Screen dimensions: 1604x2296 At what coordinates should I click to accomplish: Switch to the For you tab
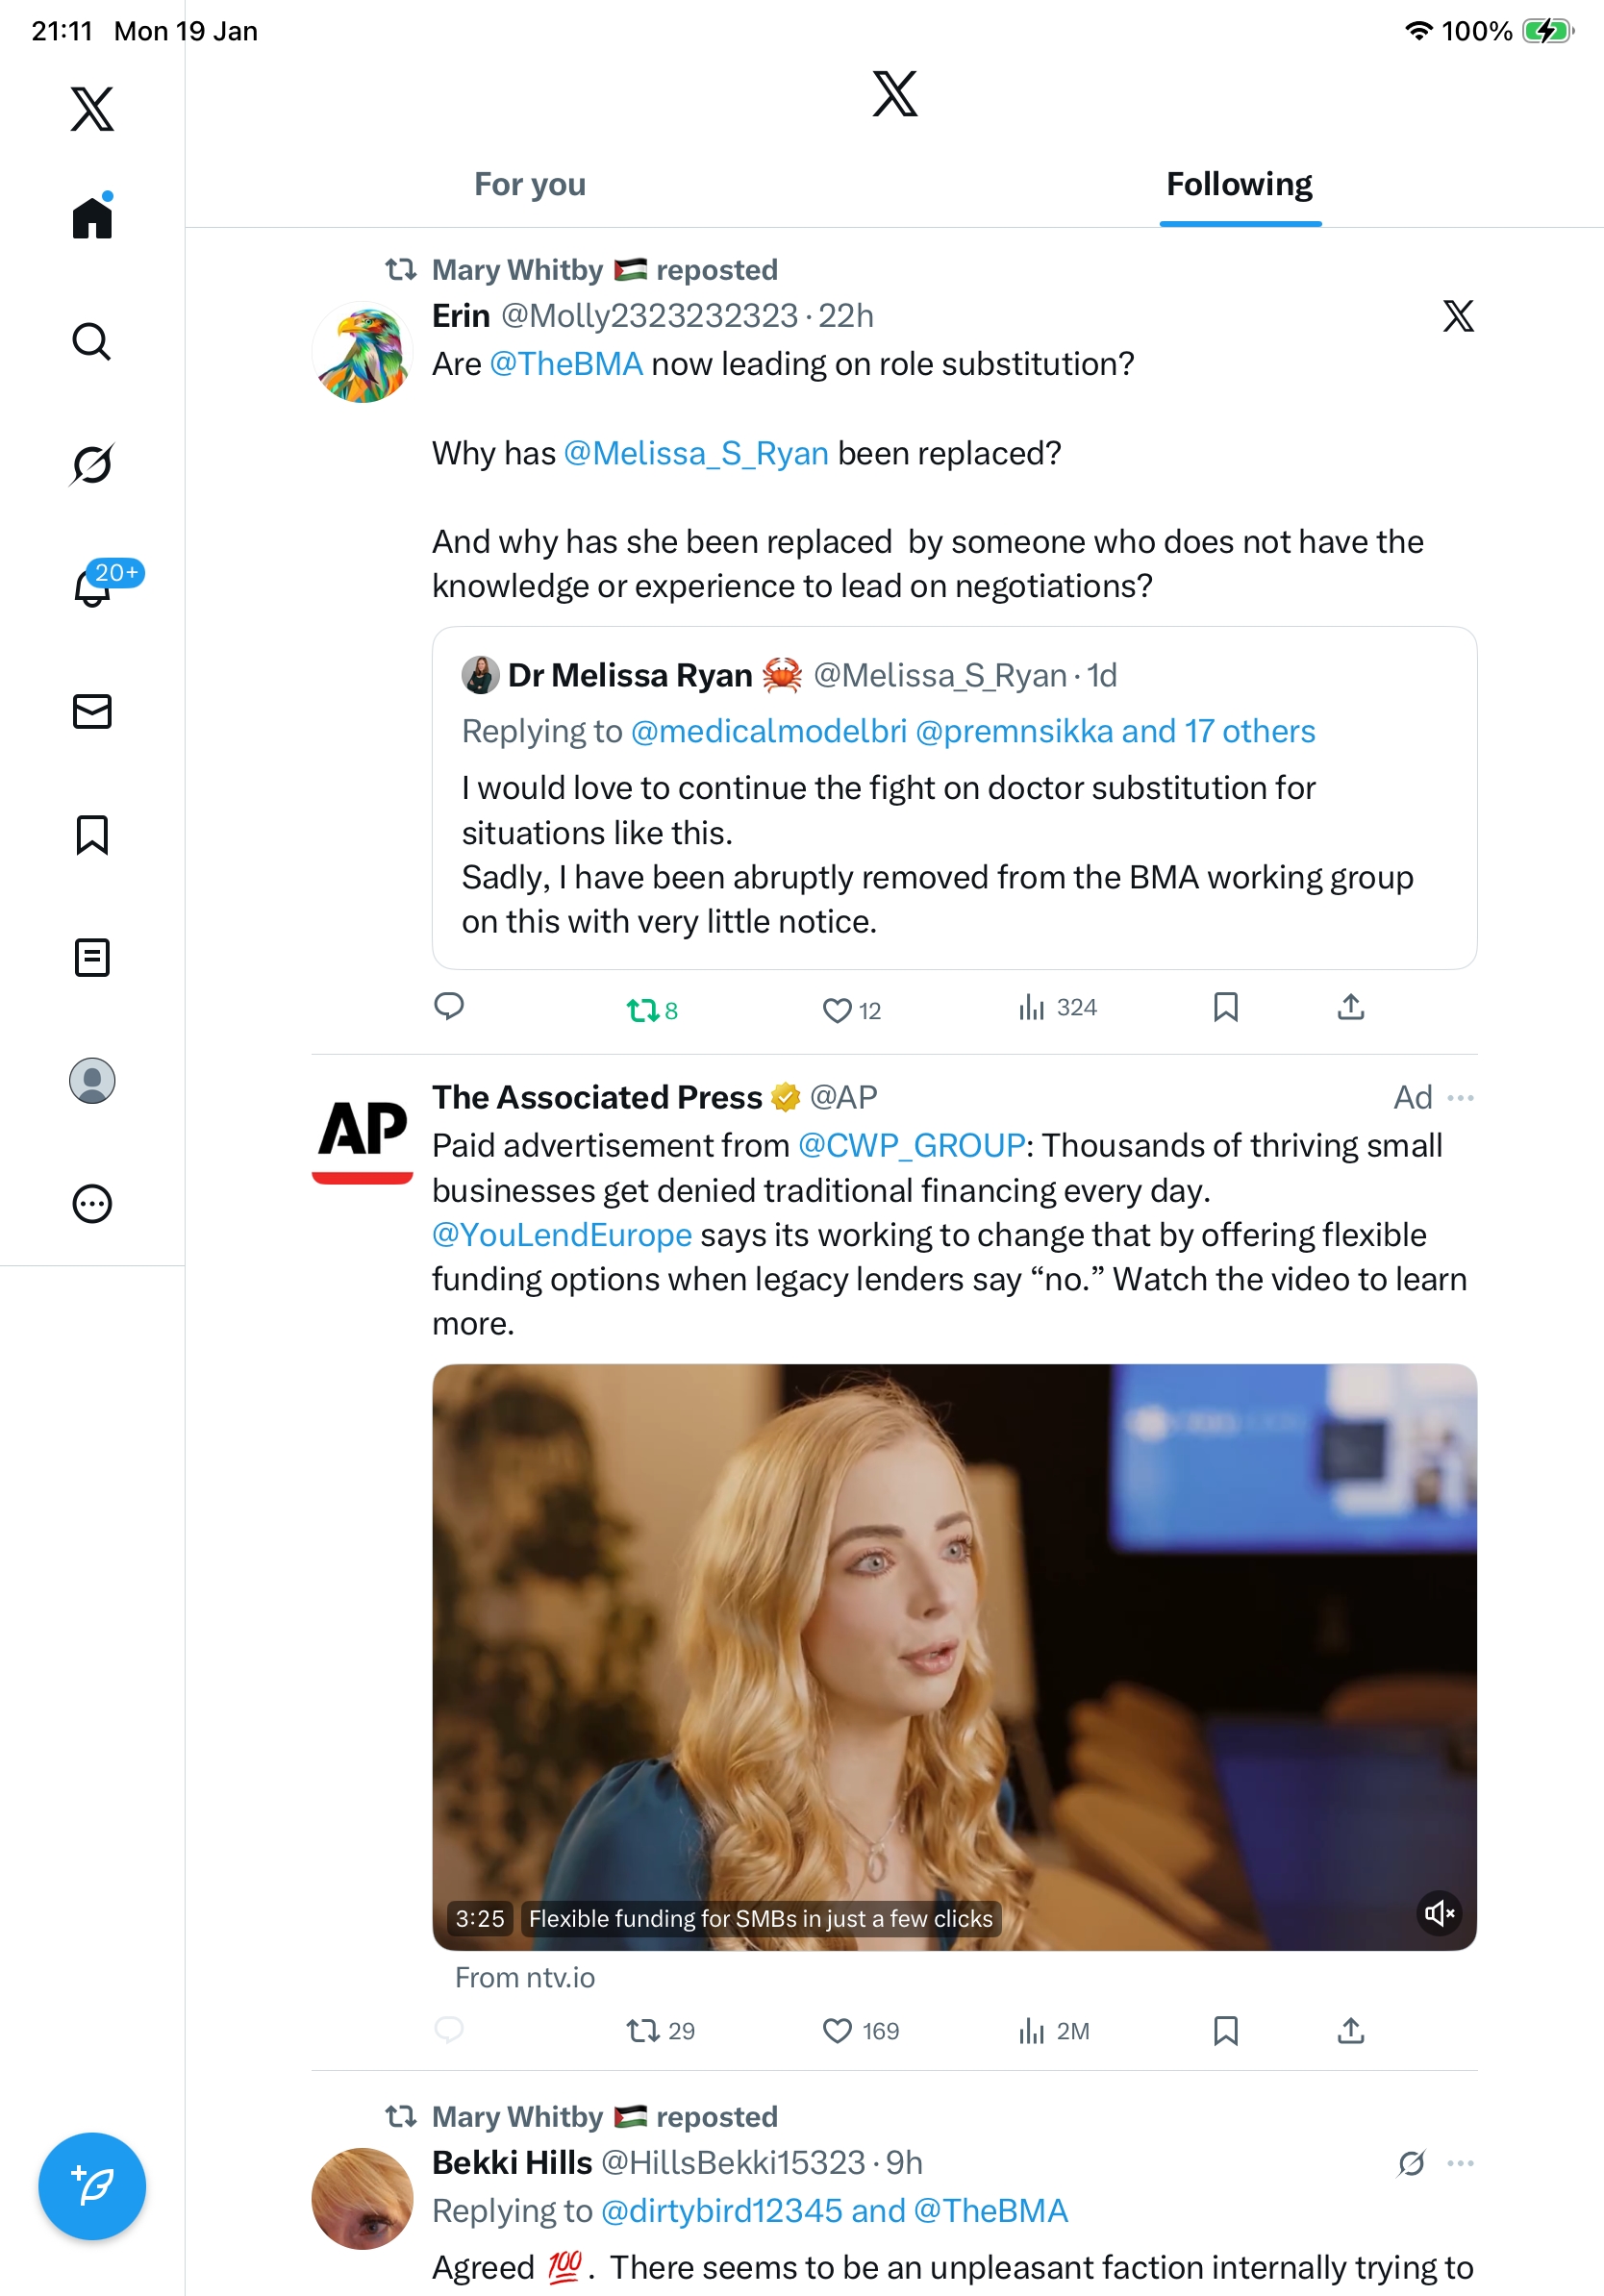pos(530,185)
